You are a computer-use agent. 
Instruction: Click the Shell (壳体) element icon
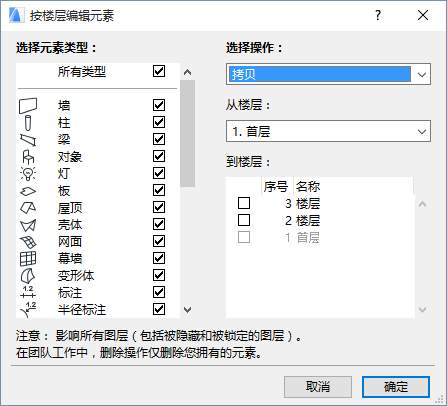tap(28, 225)
